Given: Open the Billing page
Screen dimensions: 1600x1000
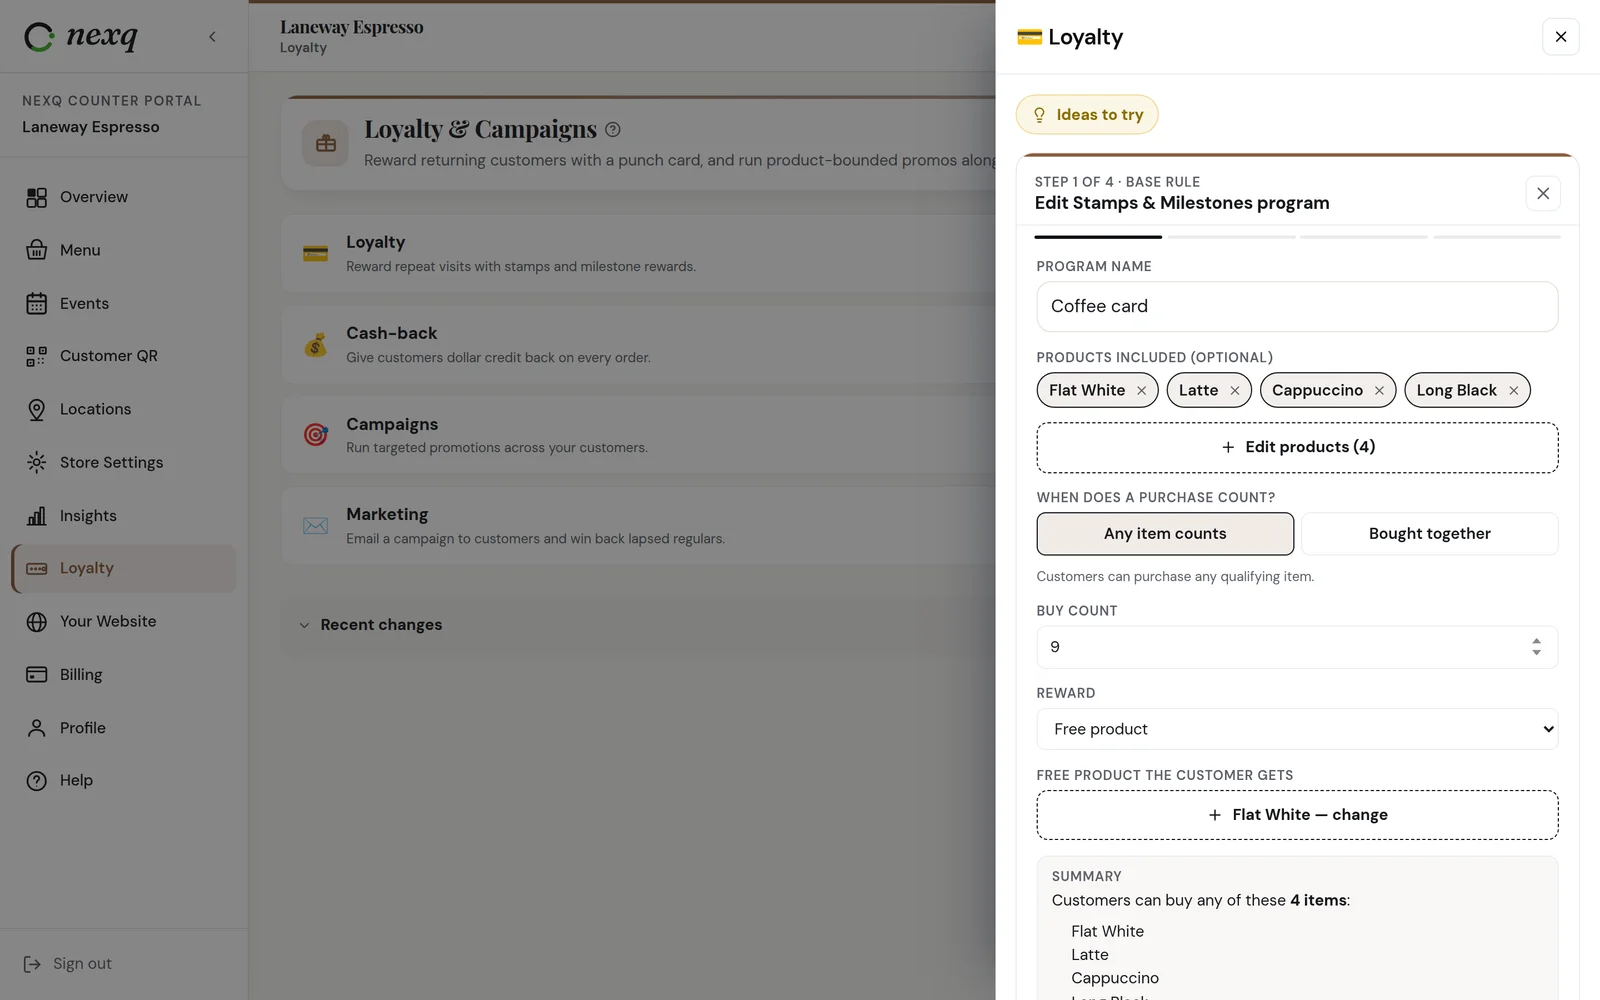Looking at the screenshot, I should coord(124,675).
